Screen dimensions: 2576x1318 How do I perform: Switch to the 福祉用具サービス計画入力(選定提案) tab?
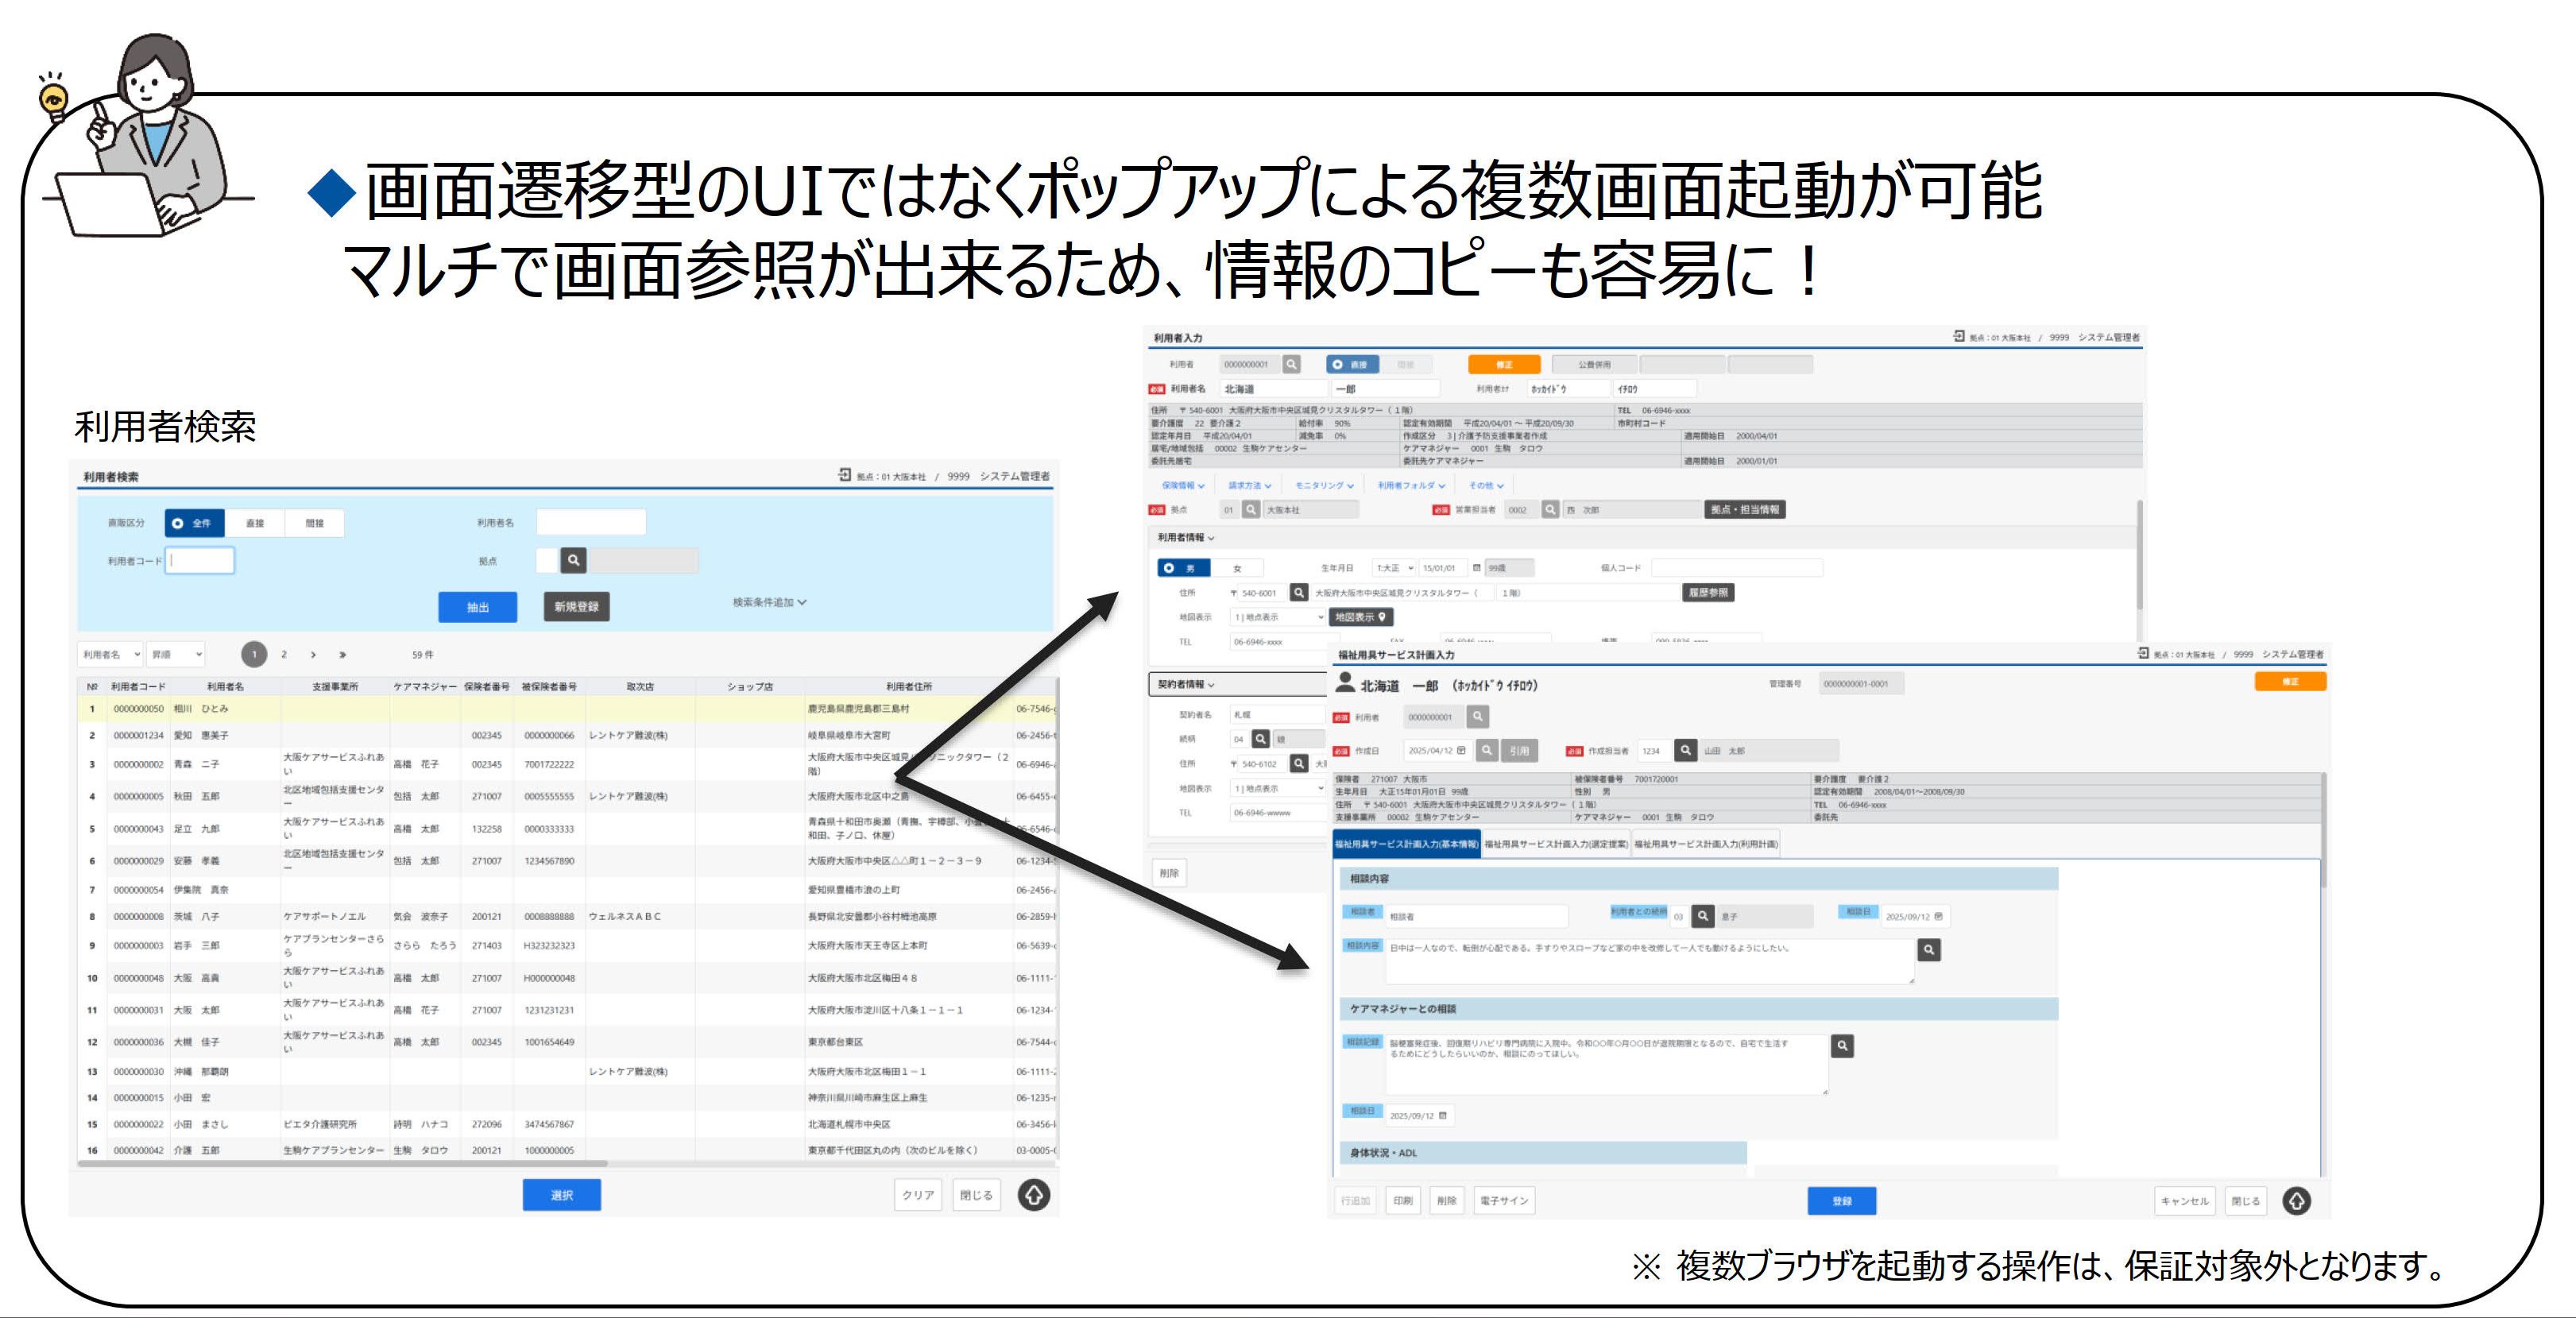point(1556,845)
